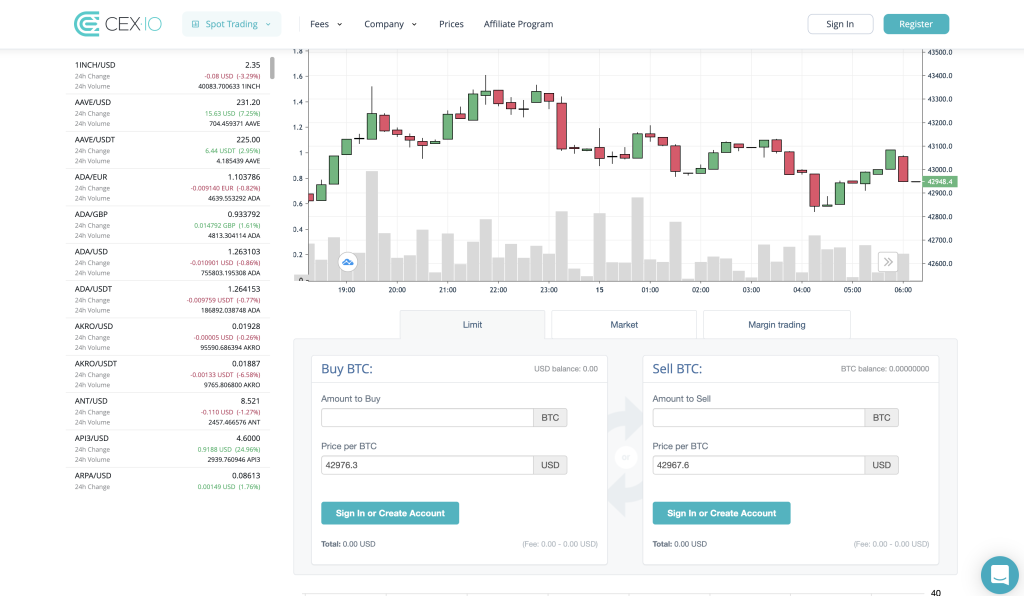Click the Sell BTC heading
Screen dimensions: 1024x596
677,369
